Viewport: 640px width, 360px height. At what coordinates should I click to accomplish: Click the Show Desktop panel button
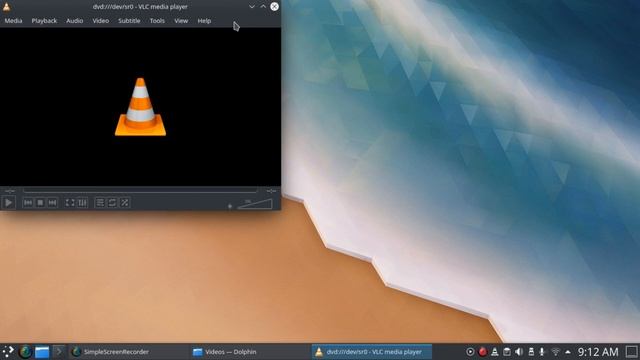[631, 352]
